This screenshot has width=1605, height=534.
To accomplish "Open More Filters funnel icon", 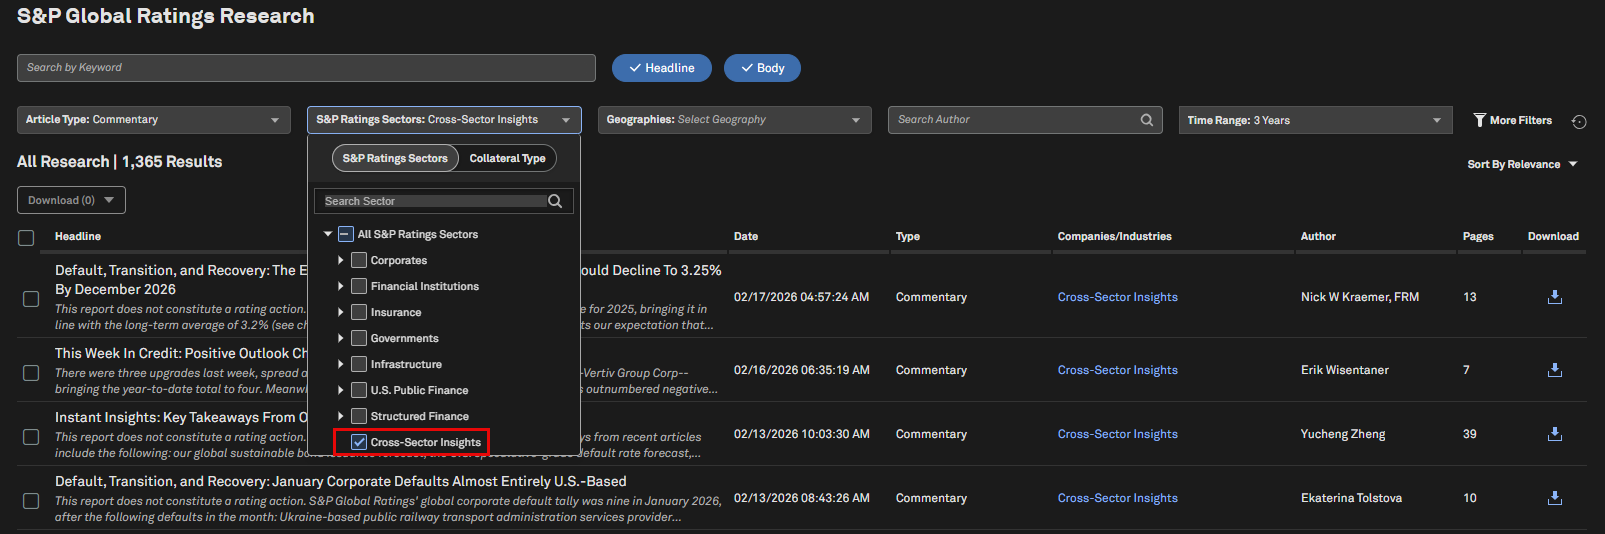I will tap(1479, 120).
